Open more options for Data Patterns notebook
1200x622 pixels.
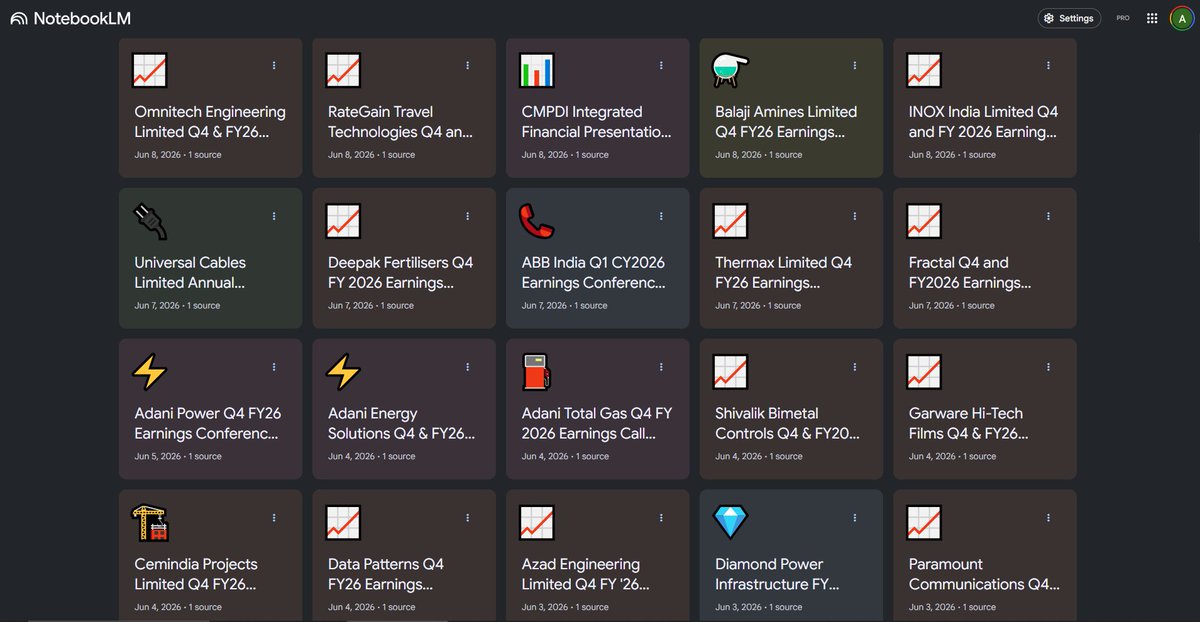coord(467,518)
